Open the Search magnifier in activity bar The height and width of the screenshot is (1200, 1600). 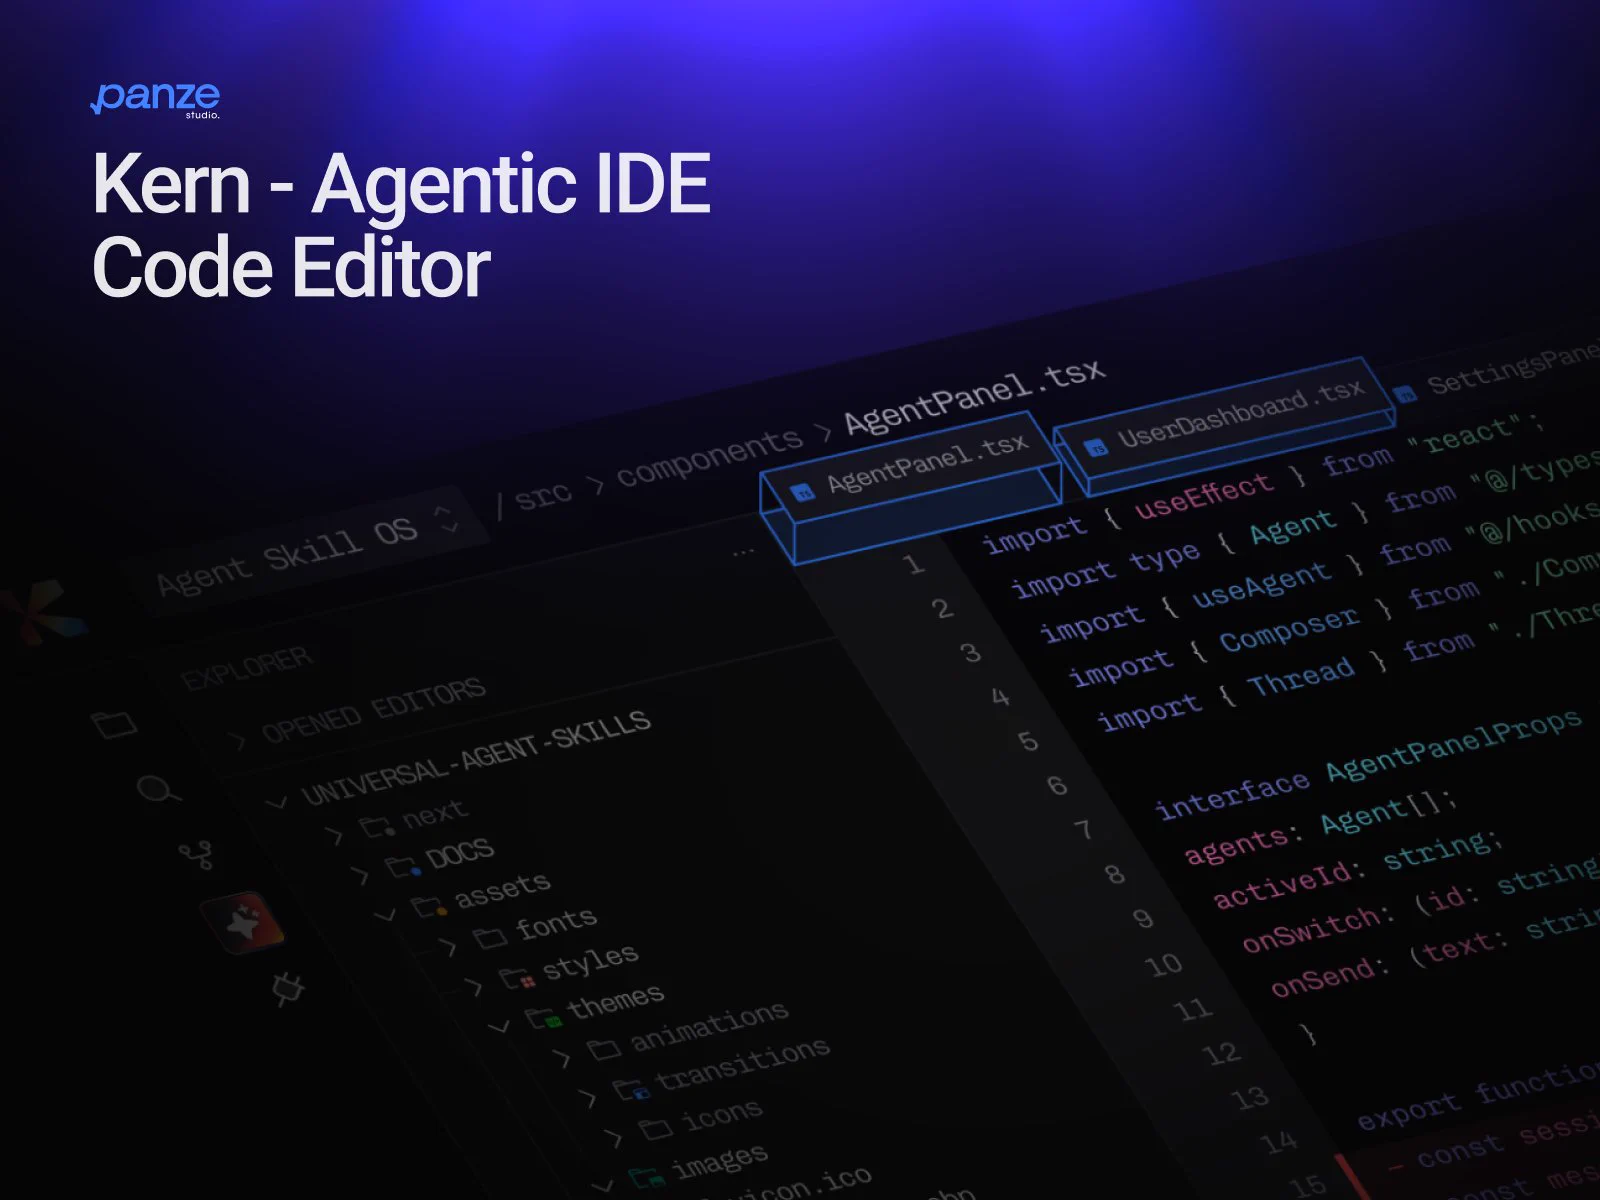(158, 789)
